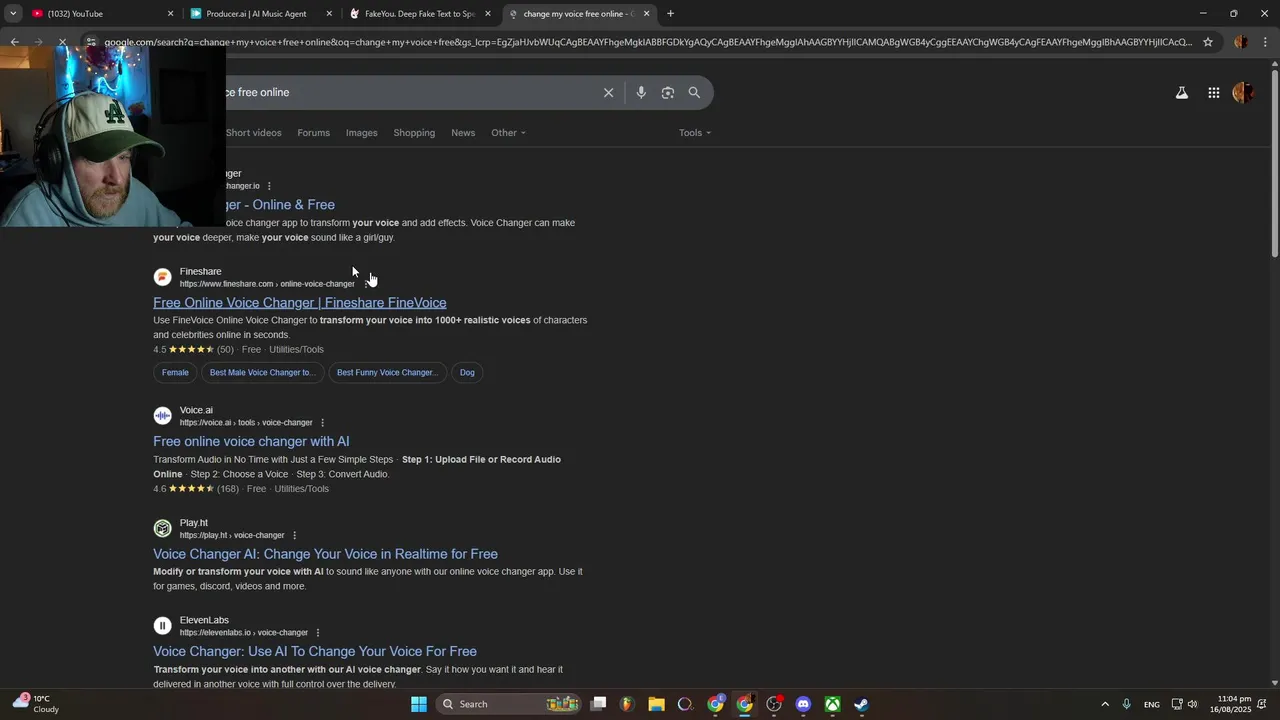Open more options next to voicechanger.io
The image size is (1280, 720).
269,186
